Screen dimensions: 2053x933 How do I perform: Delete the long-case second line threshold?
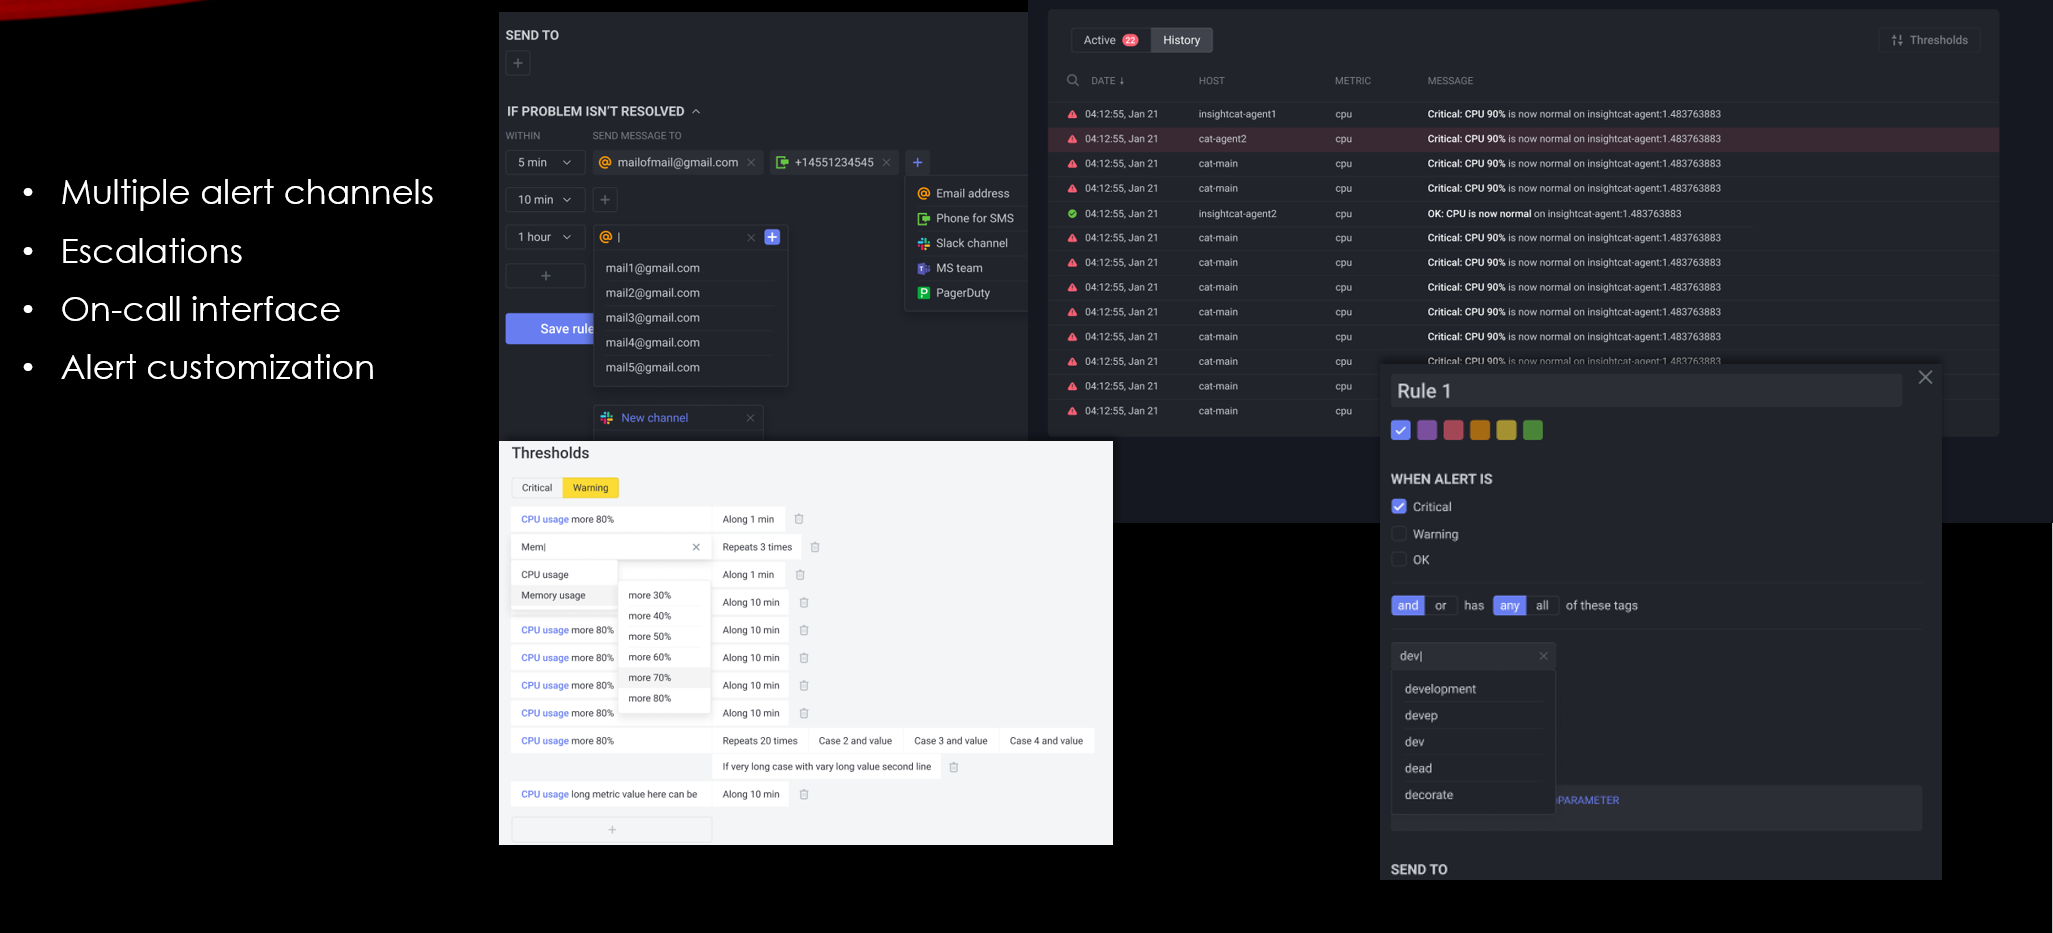[x=954, y=767]
